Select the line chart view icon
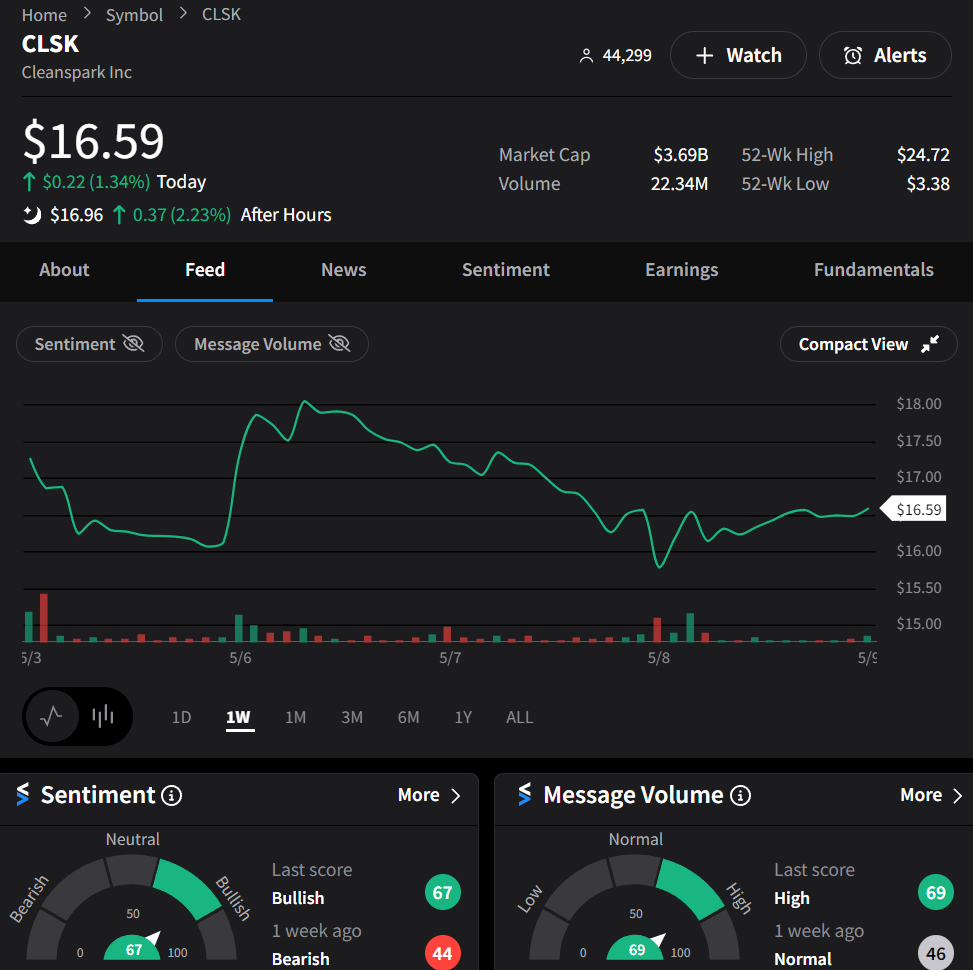Viewport: 973px width, 970px height. [x=52, y=716]
